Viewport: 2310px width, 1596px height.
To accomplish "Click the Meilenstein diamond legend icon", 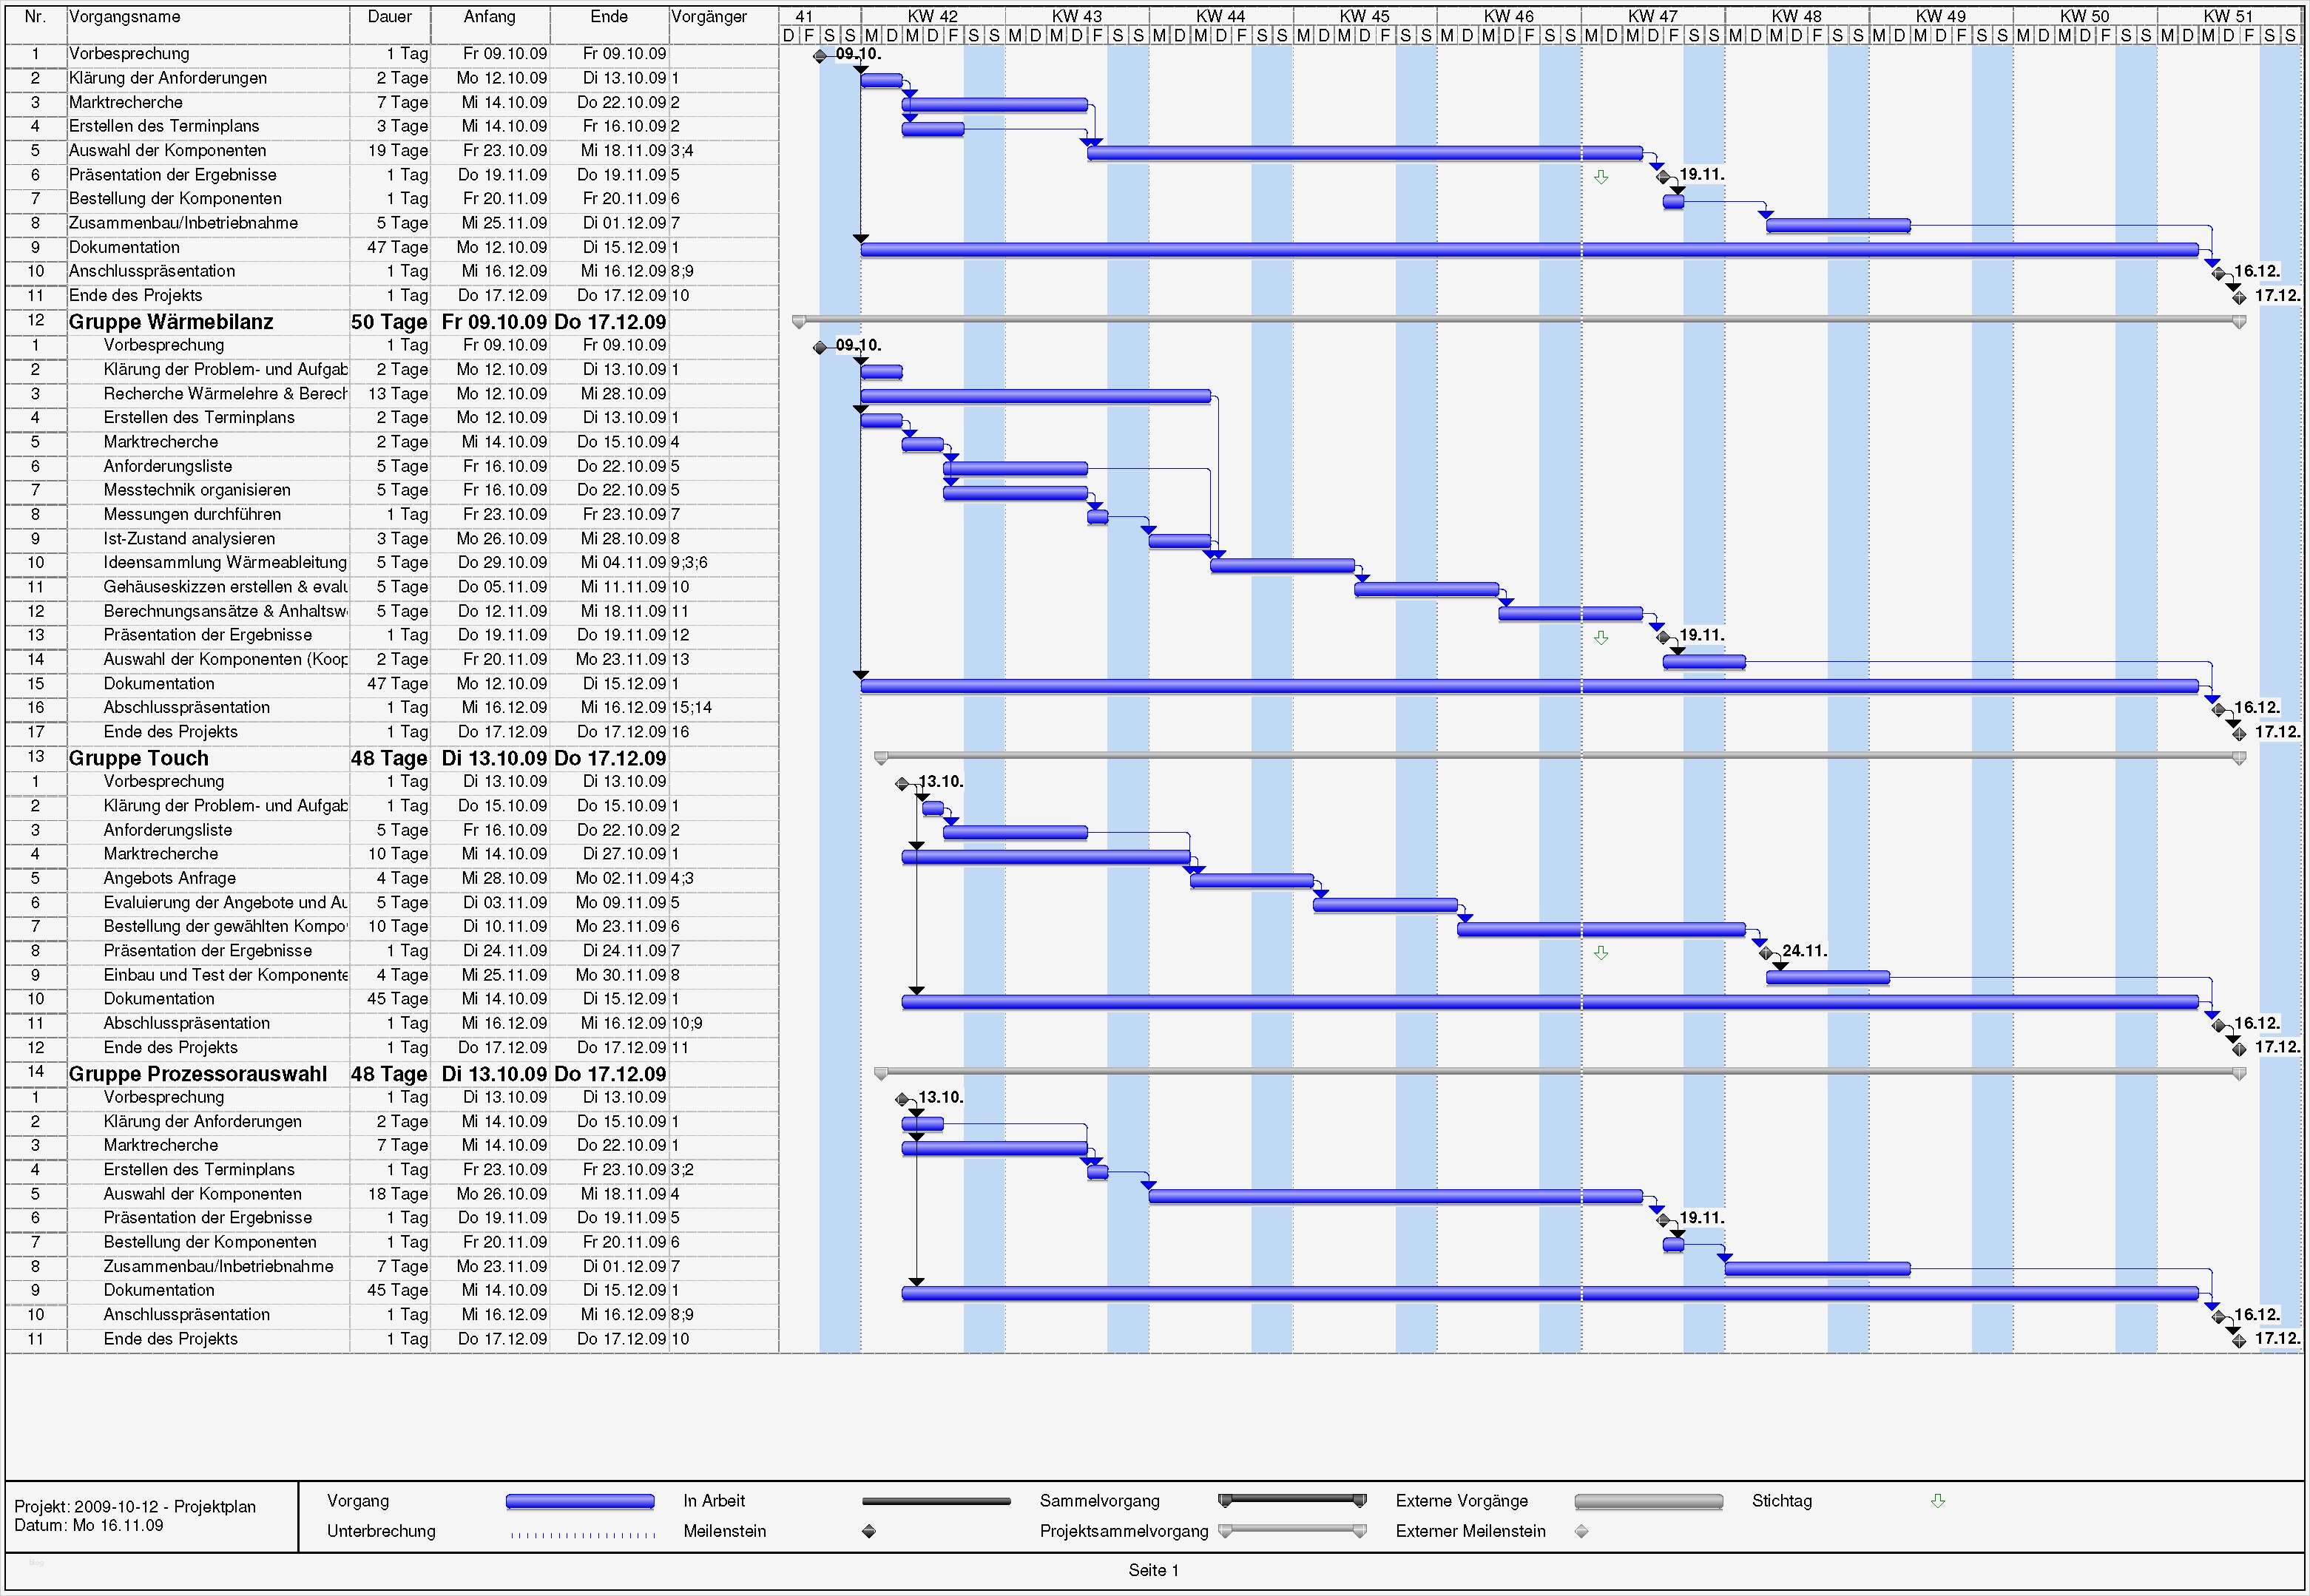I will tap(869, 1531).
